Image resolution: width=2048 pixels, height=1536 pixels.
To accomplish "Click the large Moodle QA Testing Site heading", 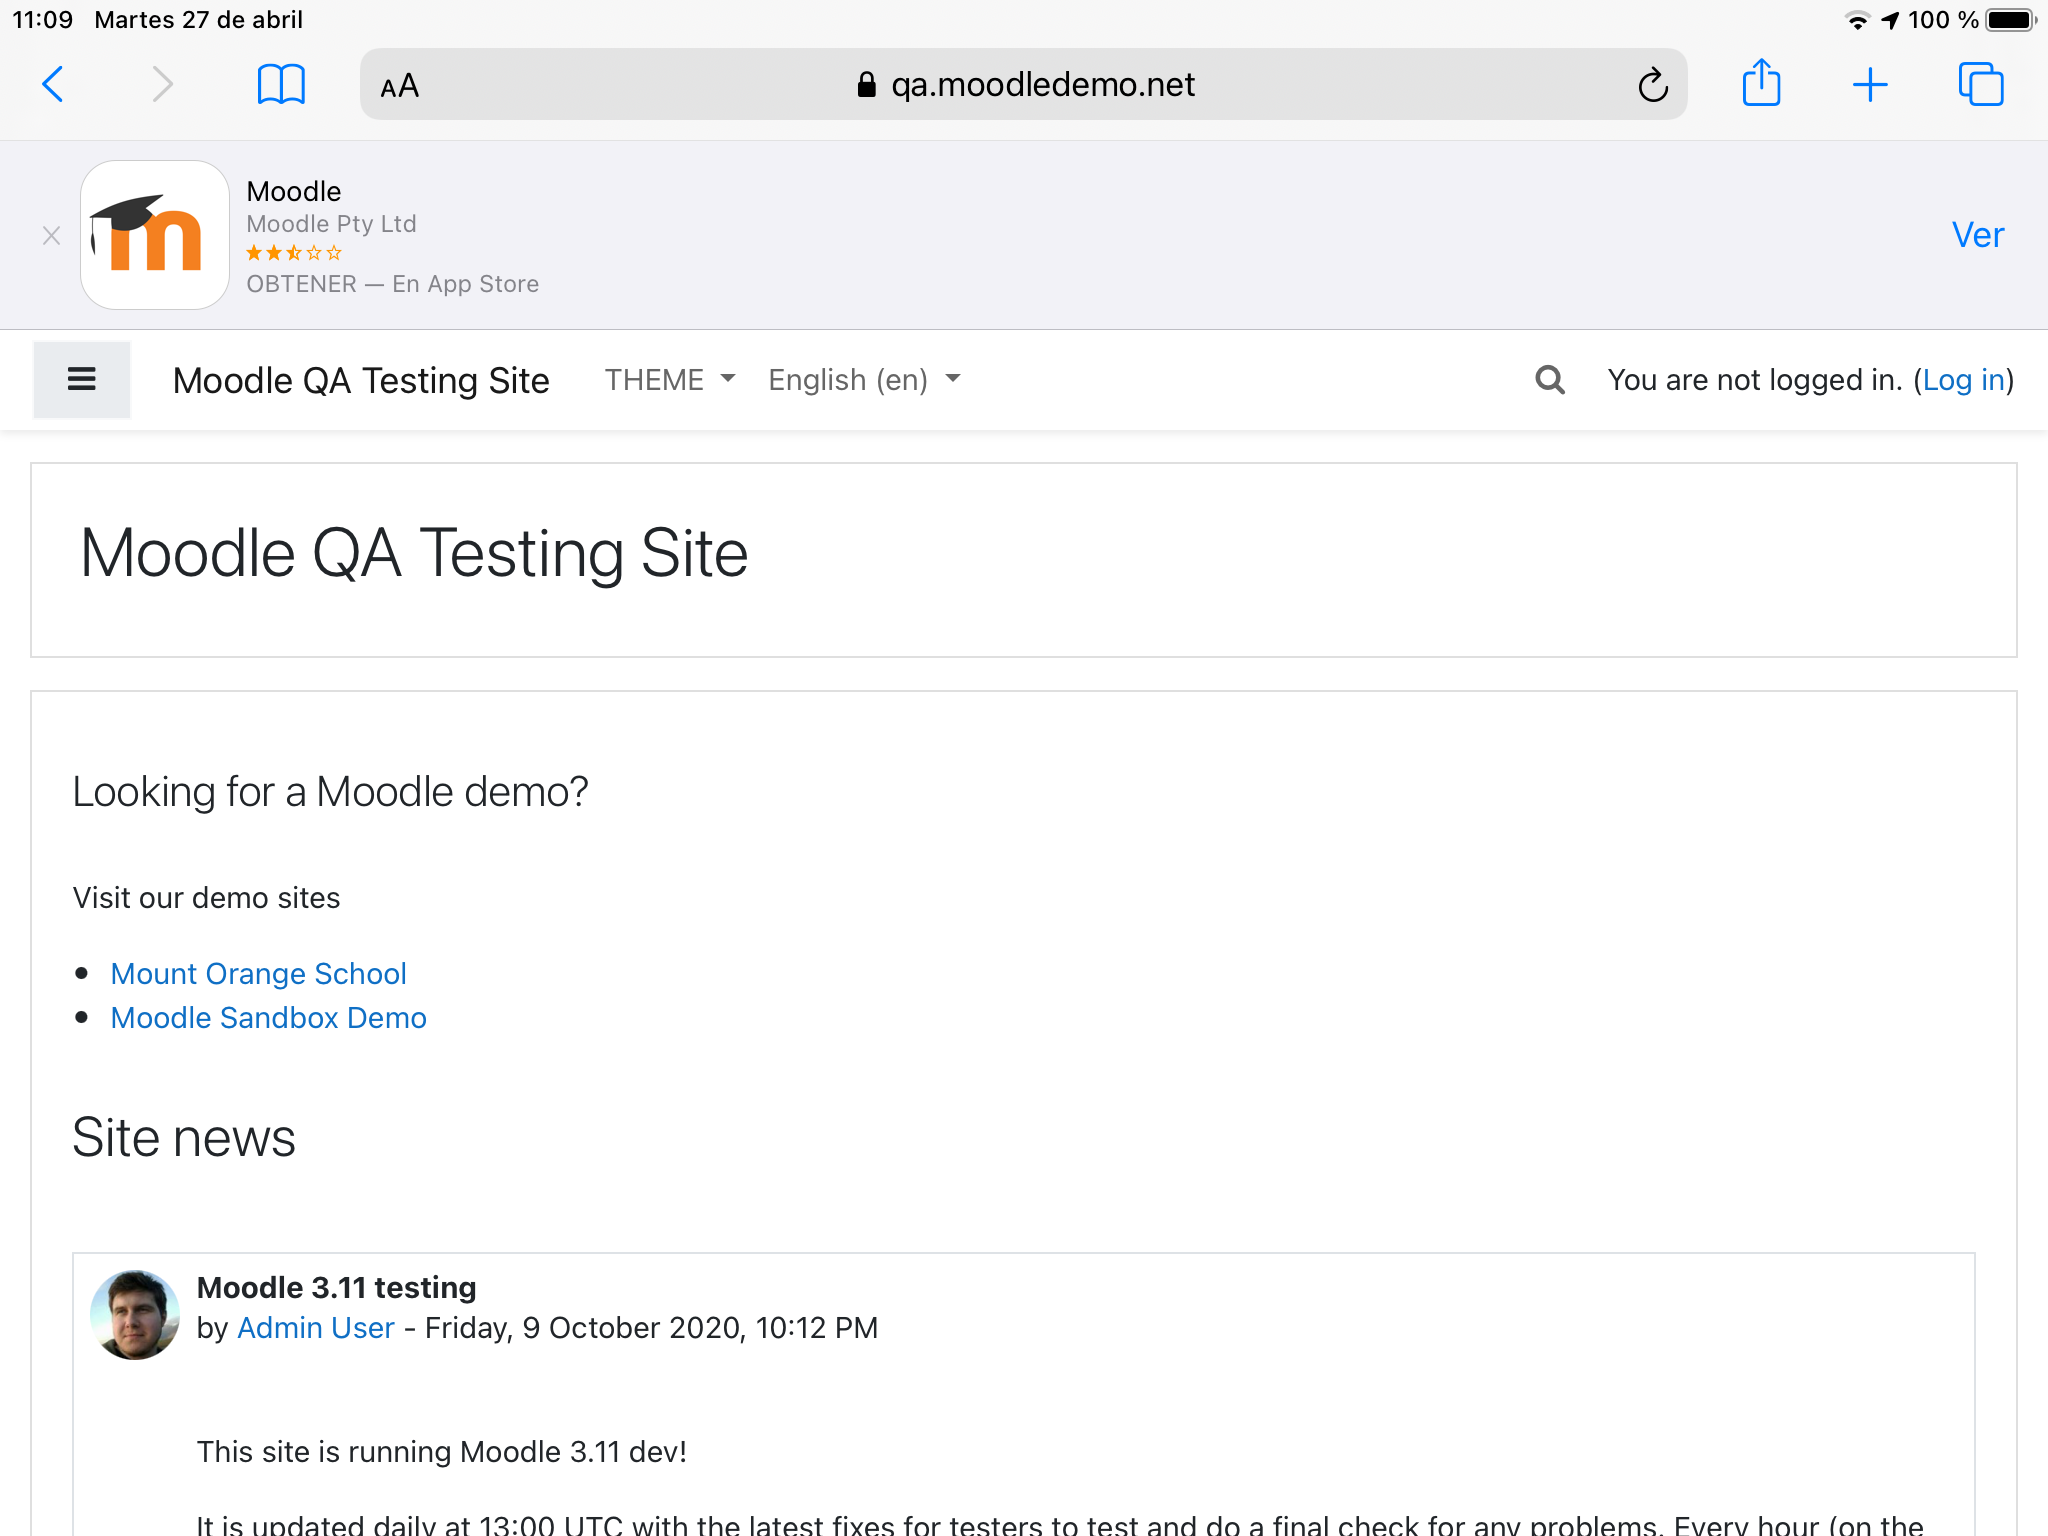I will [x=414, y=553].
